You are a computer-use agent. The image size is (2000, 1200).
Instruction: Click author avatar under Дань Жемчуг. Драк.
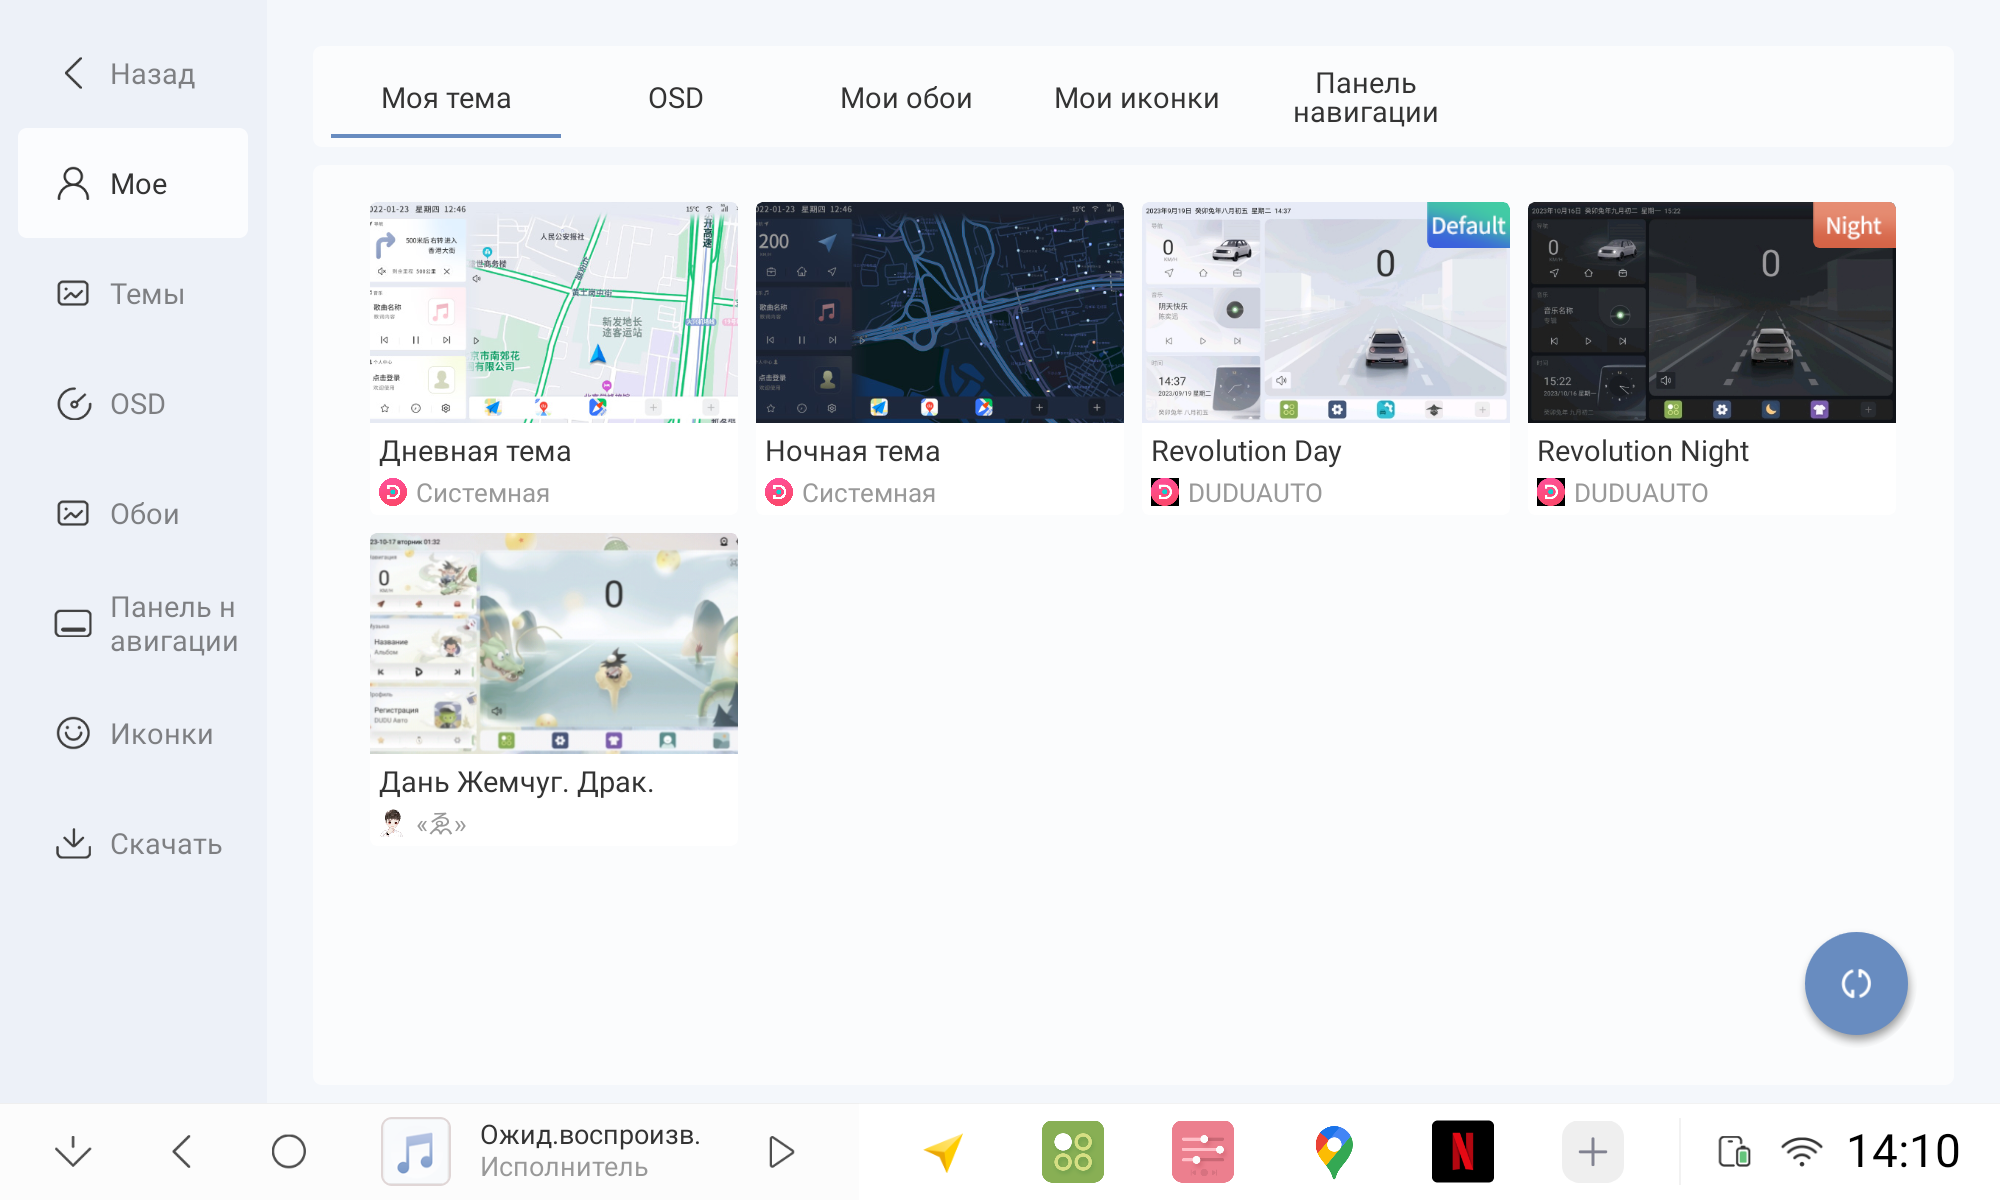point(393,823)
